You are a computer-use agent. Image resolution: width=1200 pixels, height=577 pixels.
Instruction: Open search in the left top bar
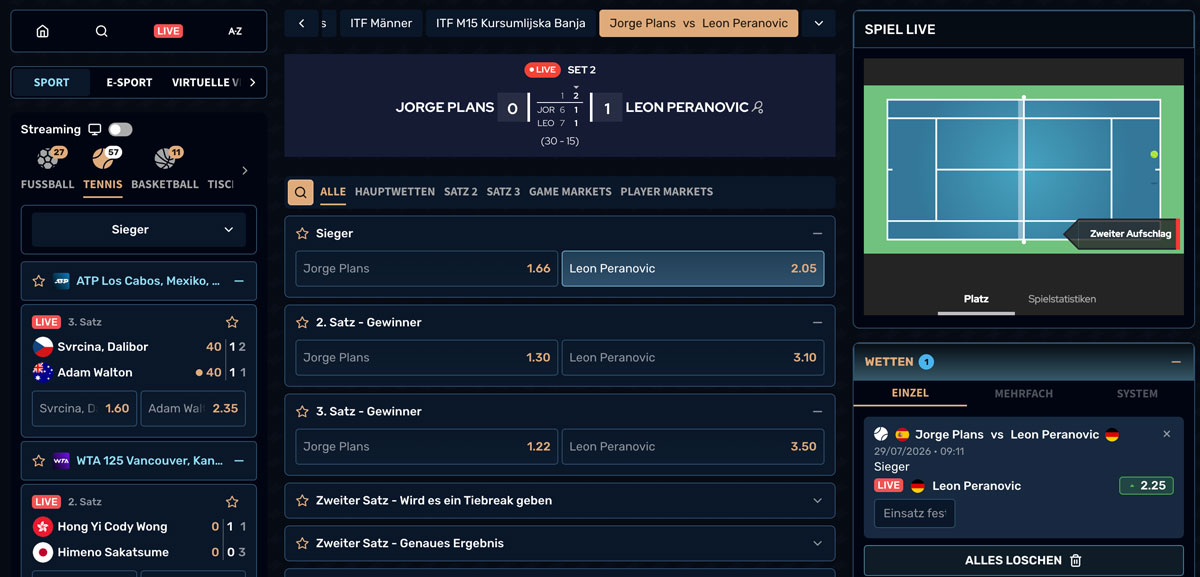101,31
